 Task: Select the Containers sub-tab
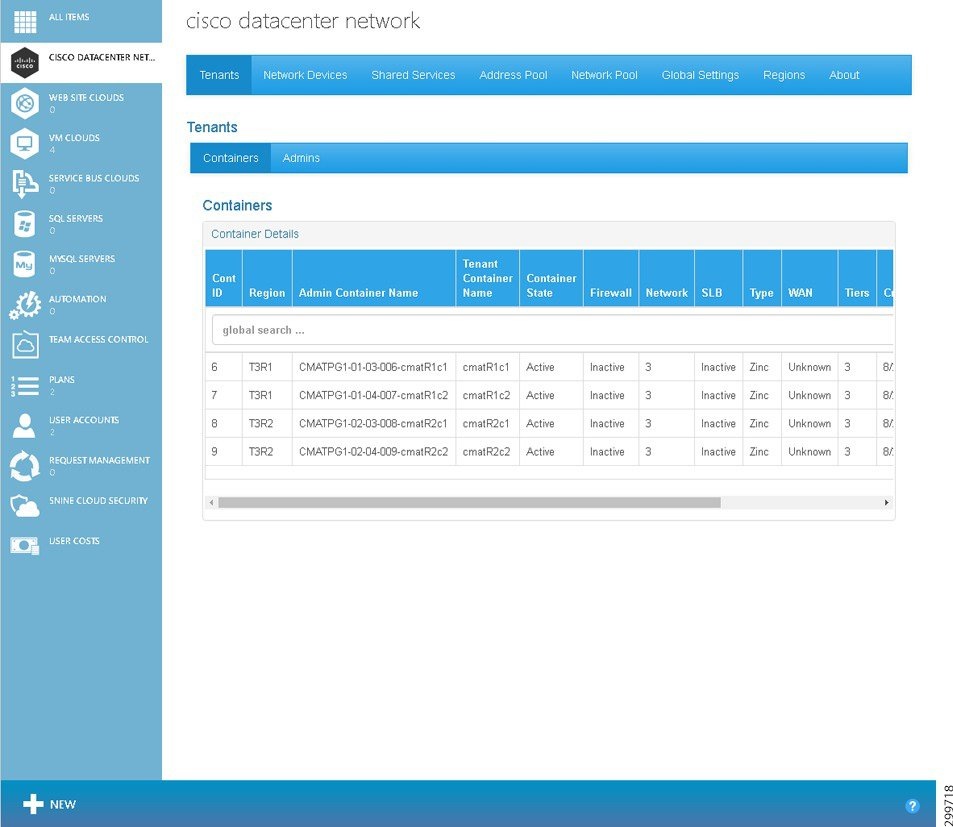click(x=230, y=158)
